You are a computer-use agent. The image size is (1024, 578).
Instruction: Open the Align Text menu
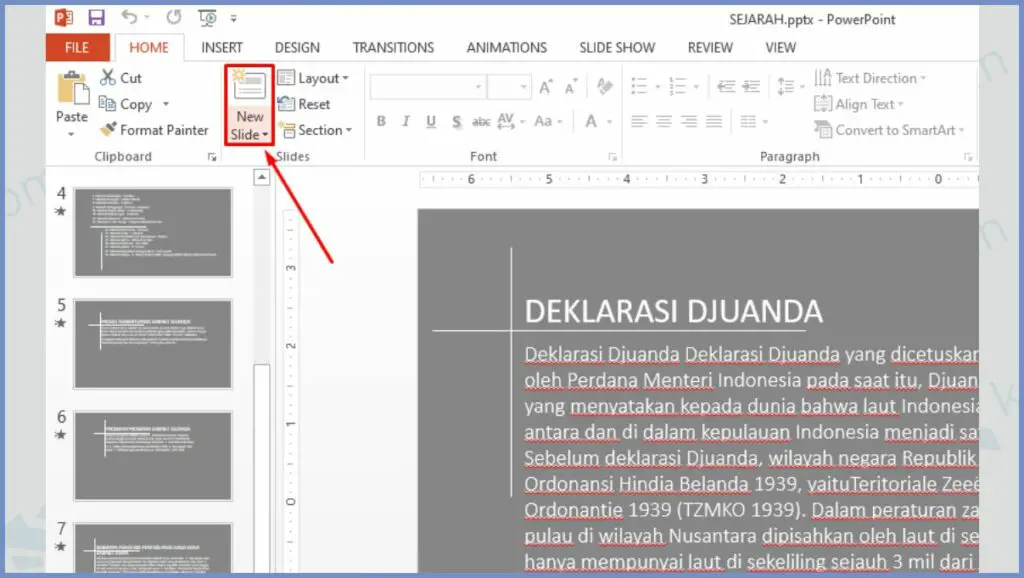point(859,104)
